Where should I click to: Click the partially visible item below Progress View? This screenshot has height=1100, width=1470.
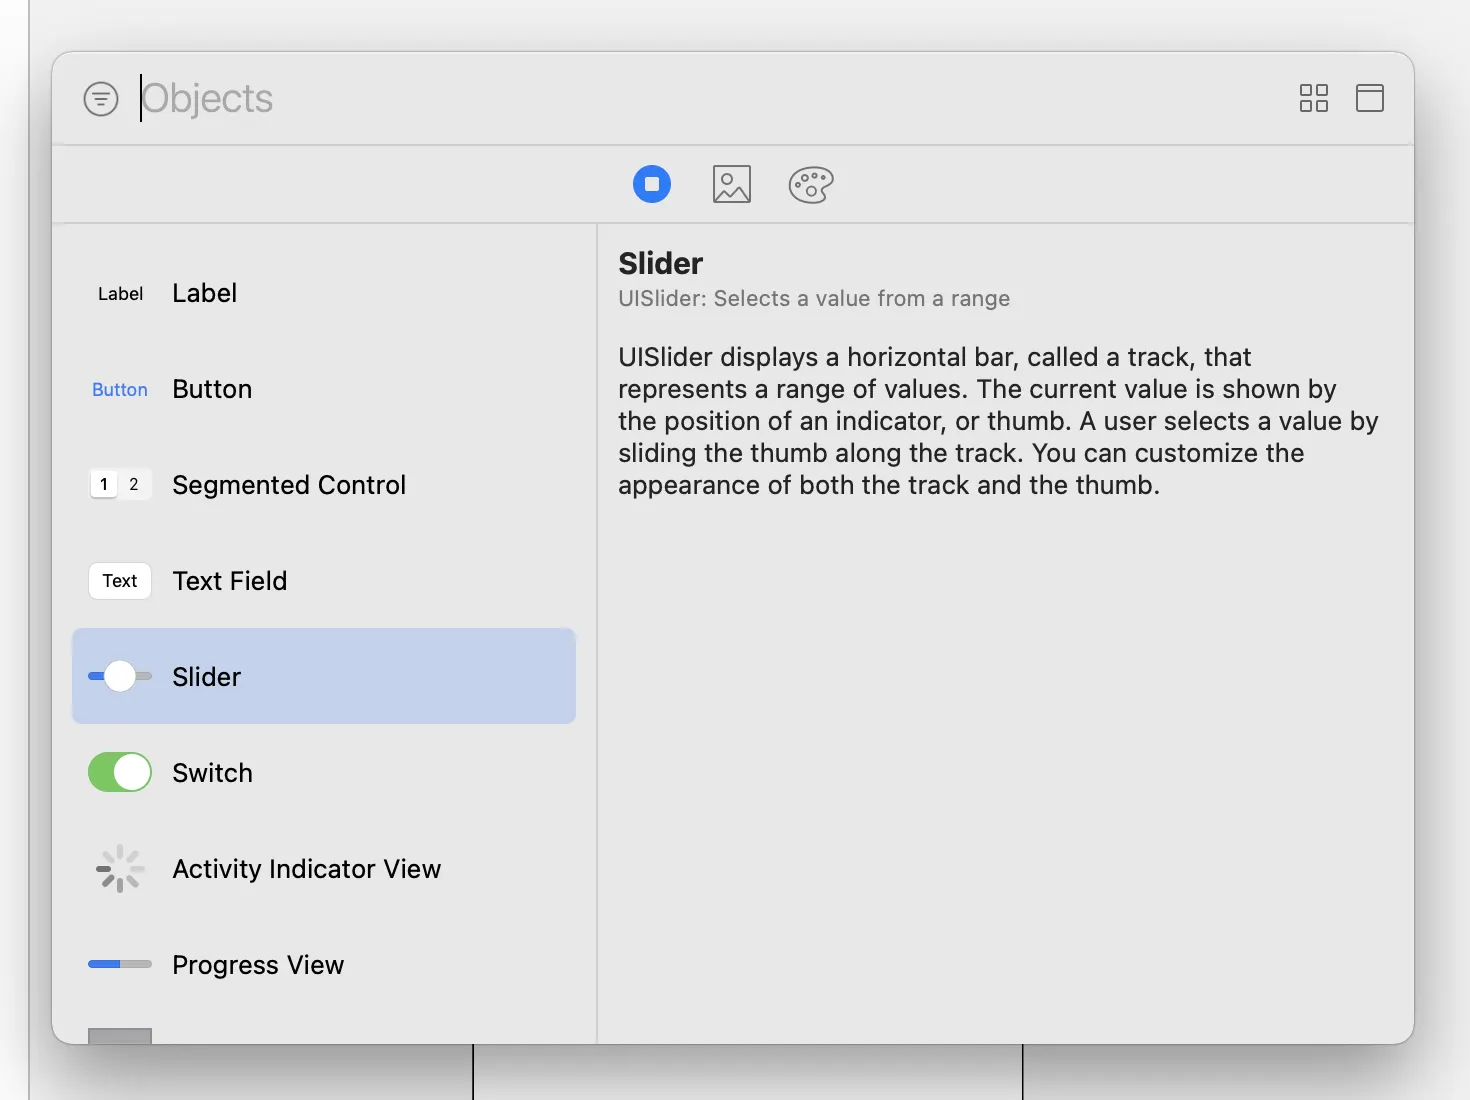[x=120, y=1036]
